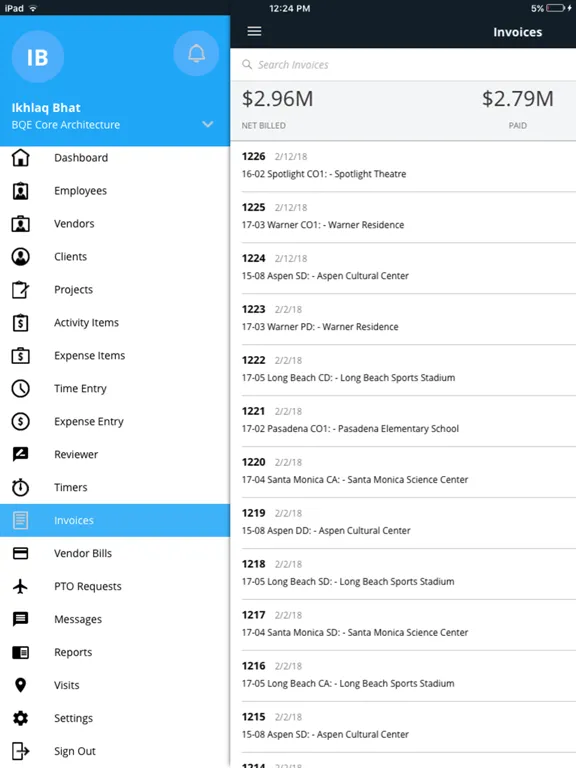Go to Time Entry label

pos(80,388)
